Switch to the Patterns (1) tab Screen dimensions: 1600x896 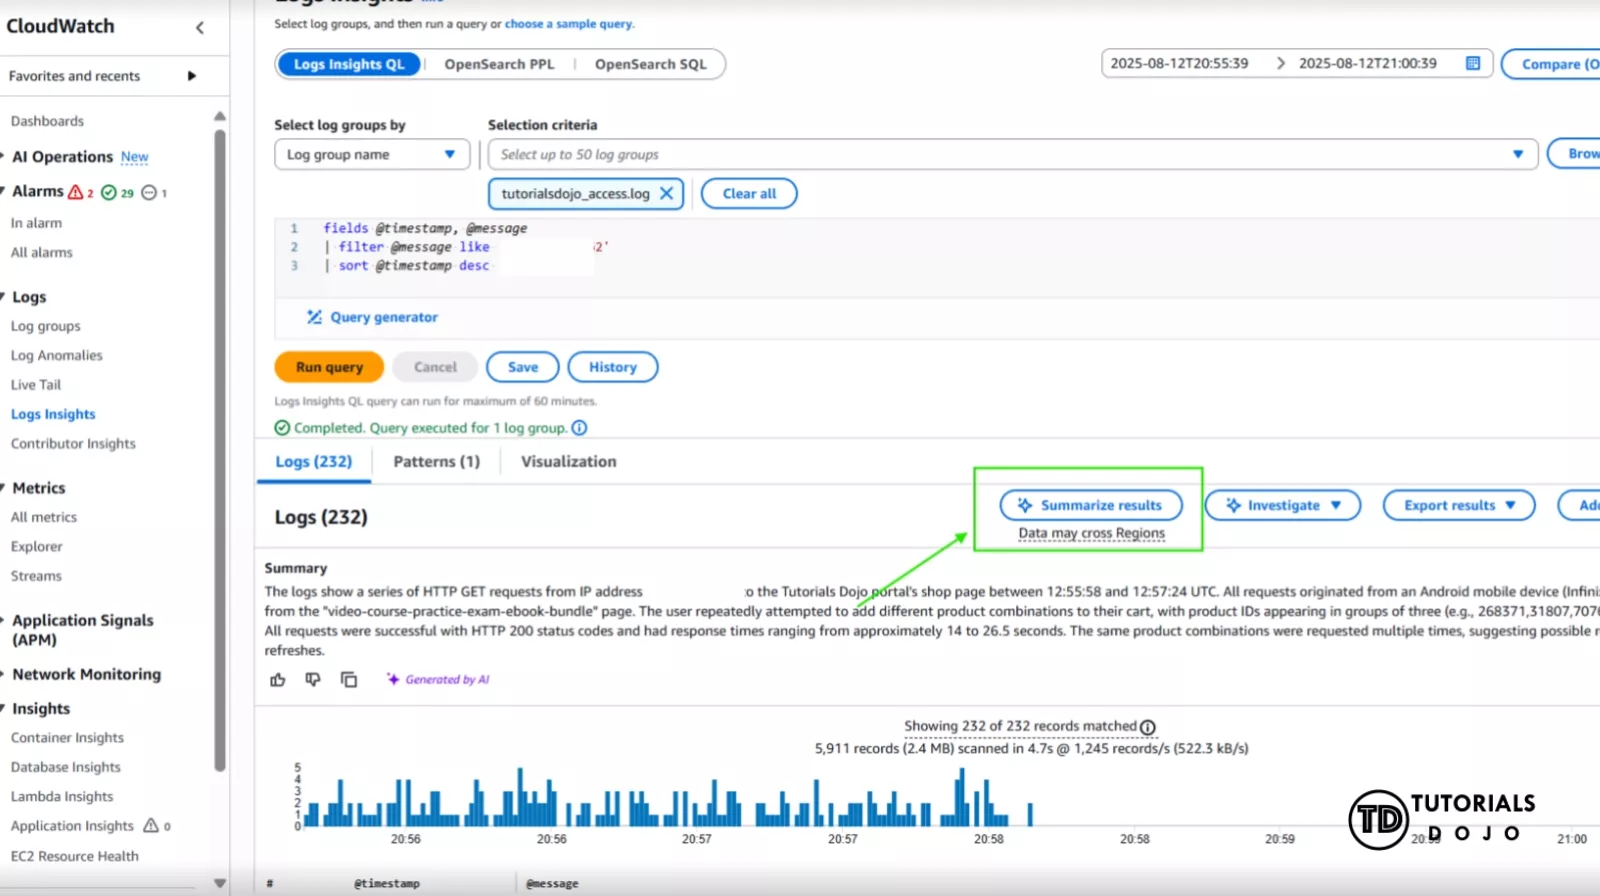[x=436, y=462]
